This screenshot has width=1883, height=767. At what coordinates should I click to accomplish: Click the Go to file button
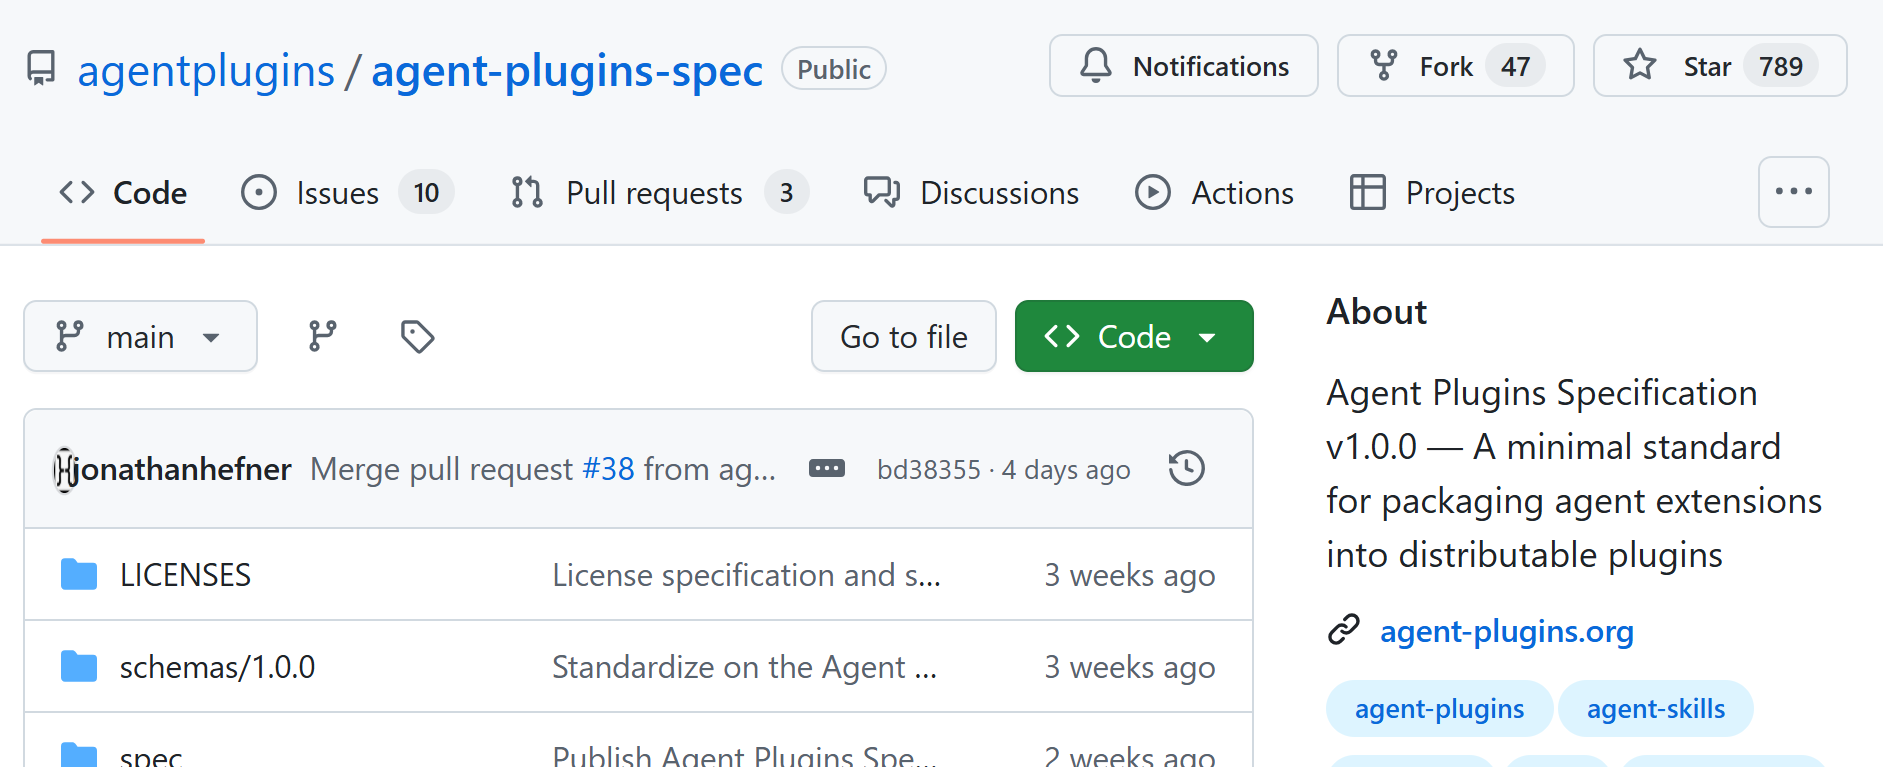pos(904,336)
